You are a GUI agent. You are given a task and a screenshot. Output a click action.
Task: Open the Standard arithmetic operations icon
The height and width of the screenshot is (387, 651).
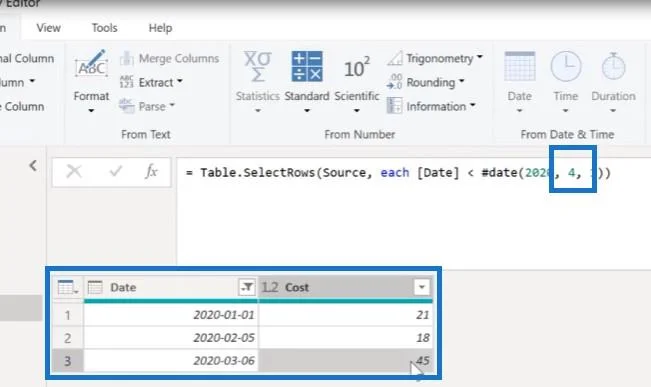pos(307,66)
